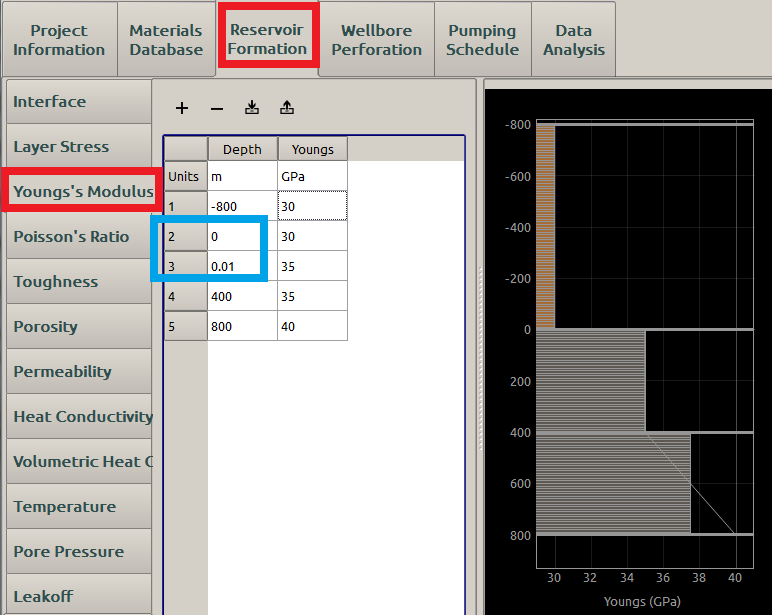Switch to Materials Database tab
The height and width of the screenshot is (615, 772).
click(x=166, y=40)
